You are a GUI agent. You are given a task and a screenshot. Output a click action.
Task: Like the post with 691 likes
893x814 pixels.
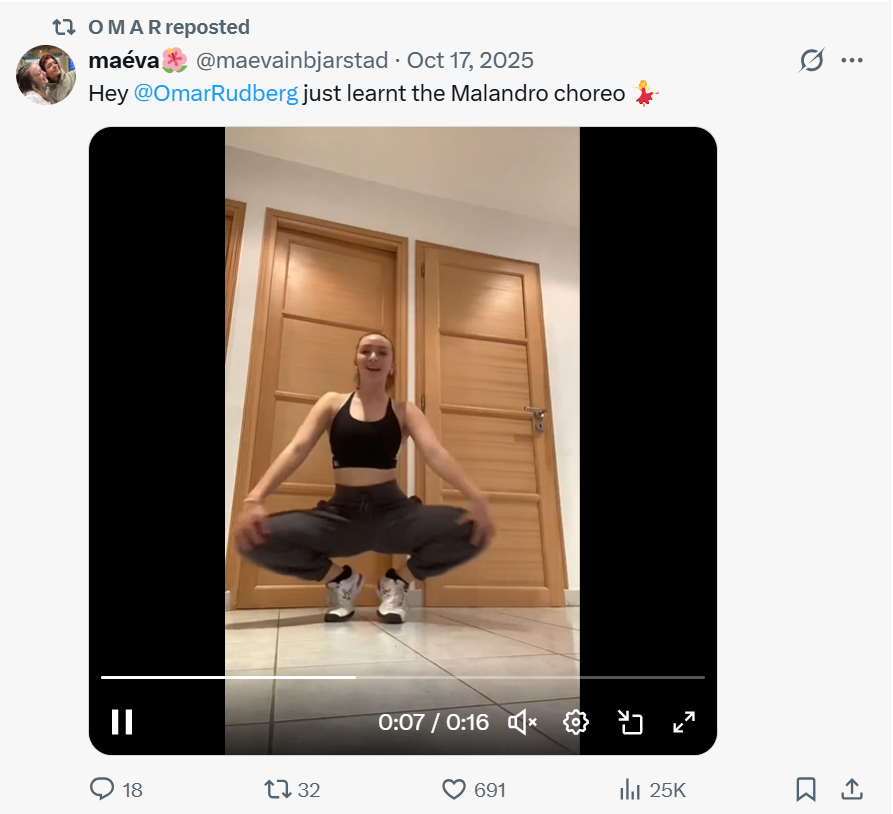(x=455, y=790)
